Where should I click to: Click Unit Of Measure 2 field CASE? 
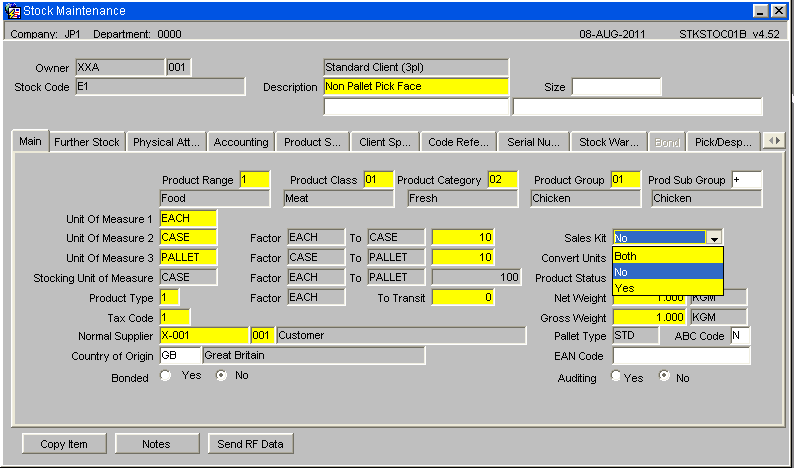pos(188,238)
